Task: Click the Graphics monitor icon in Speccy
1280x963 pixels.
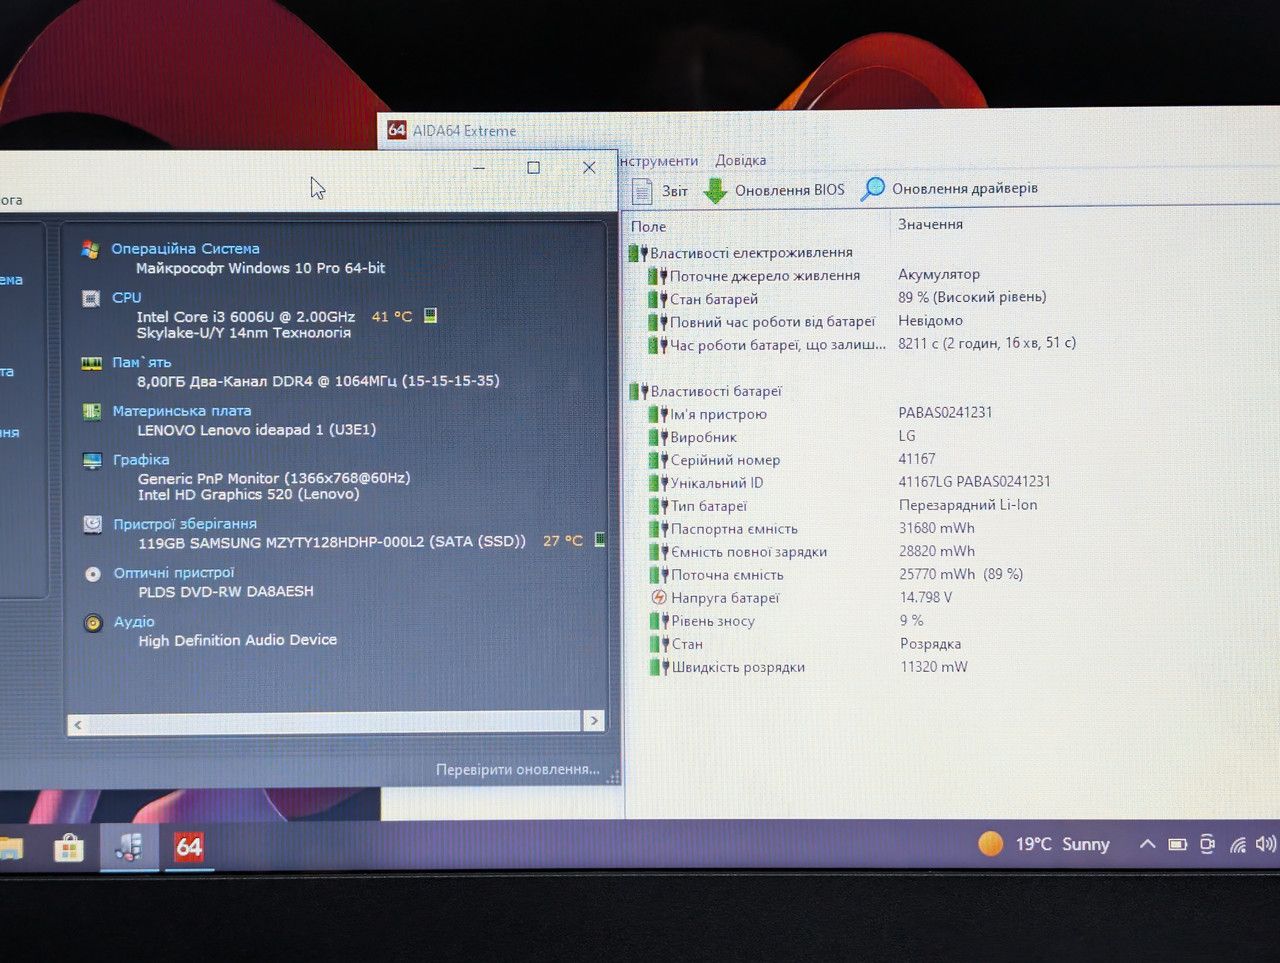Action: (x=93, y=460)
